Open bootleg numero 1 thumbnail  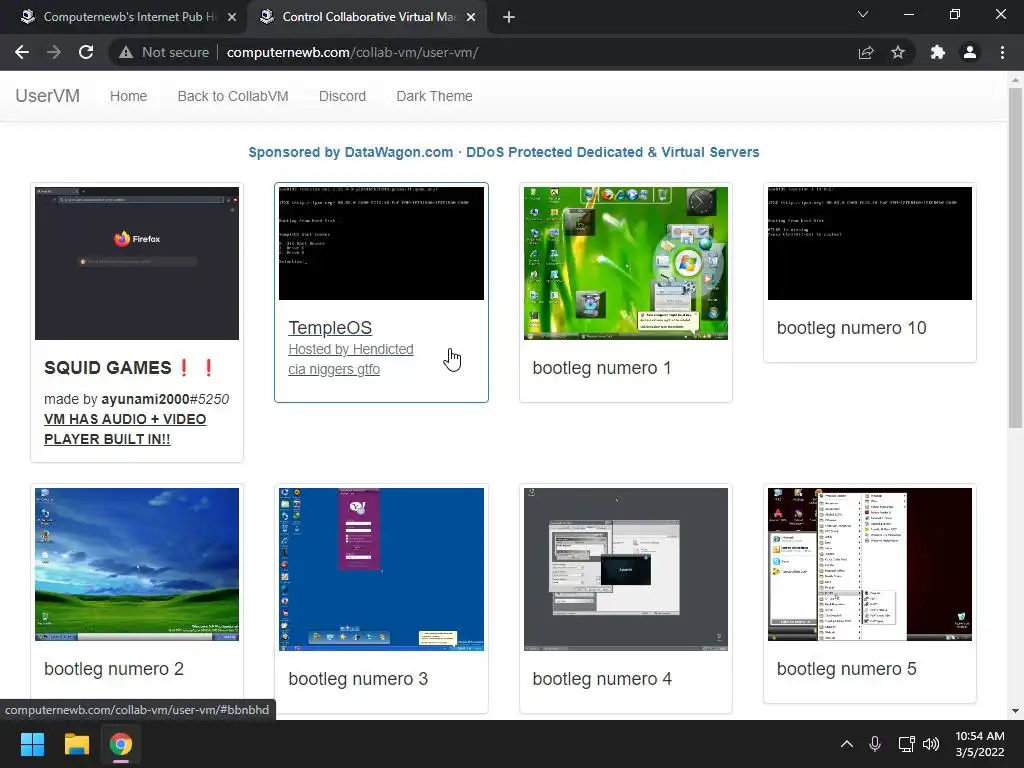[x=626, y=263]
